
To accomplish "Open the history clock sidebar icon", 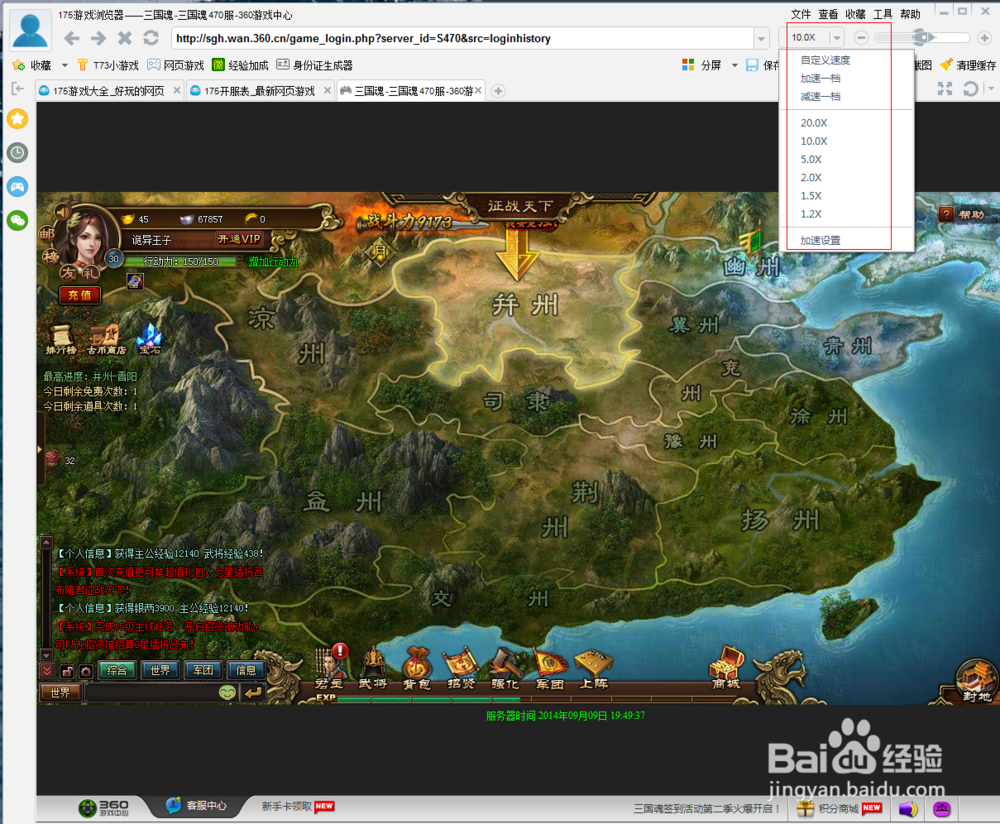I will point(17,152).
